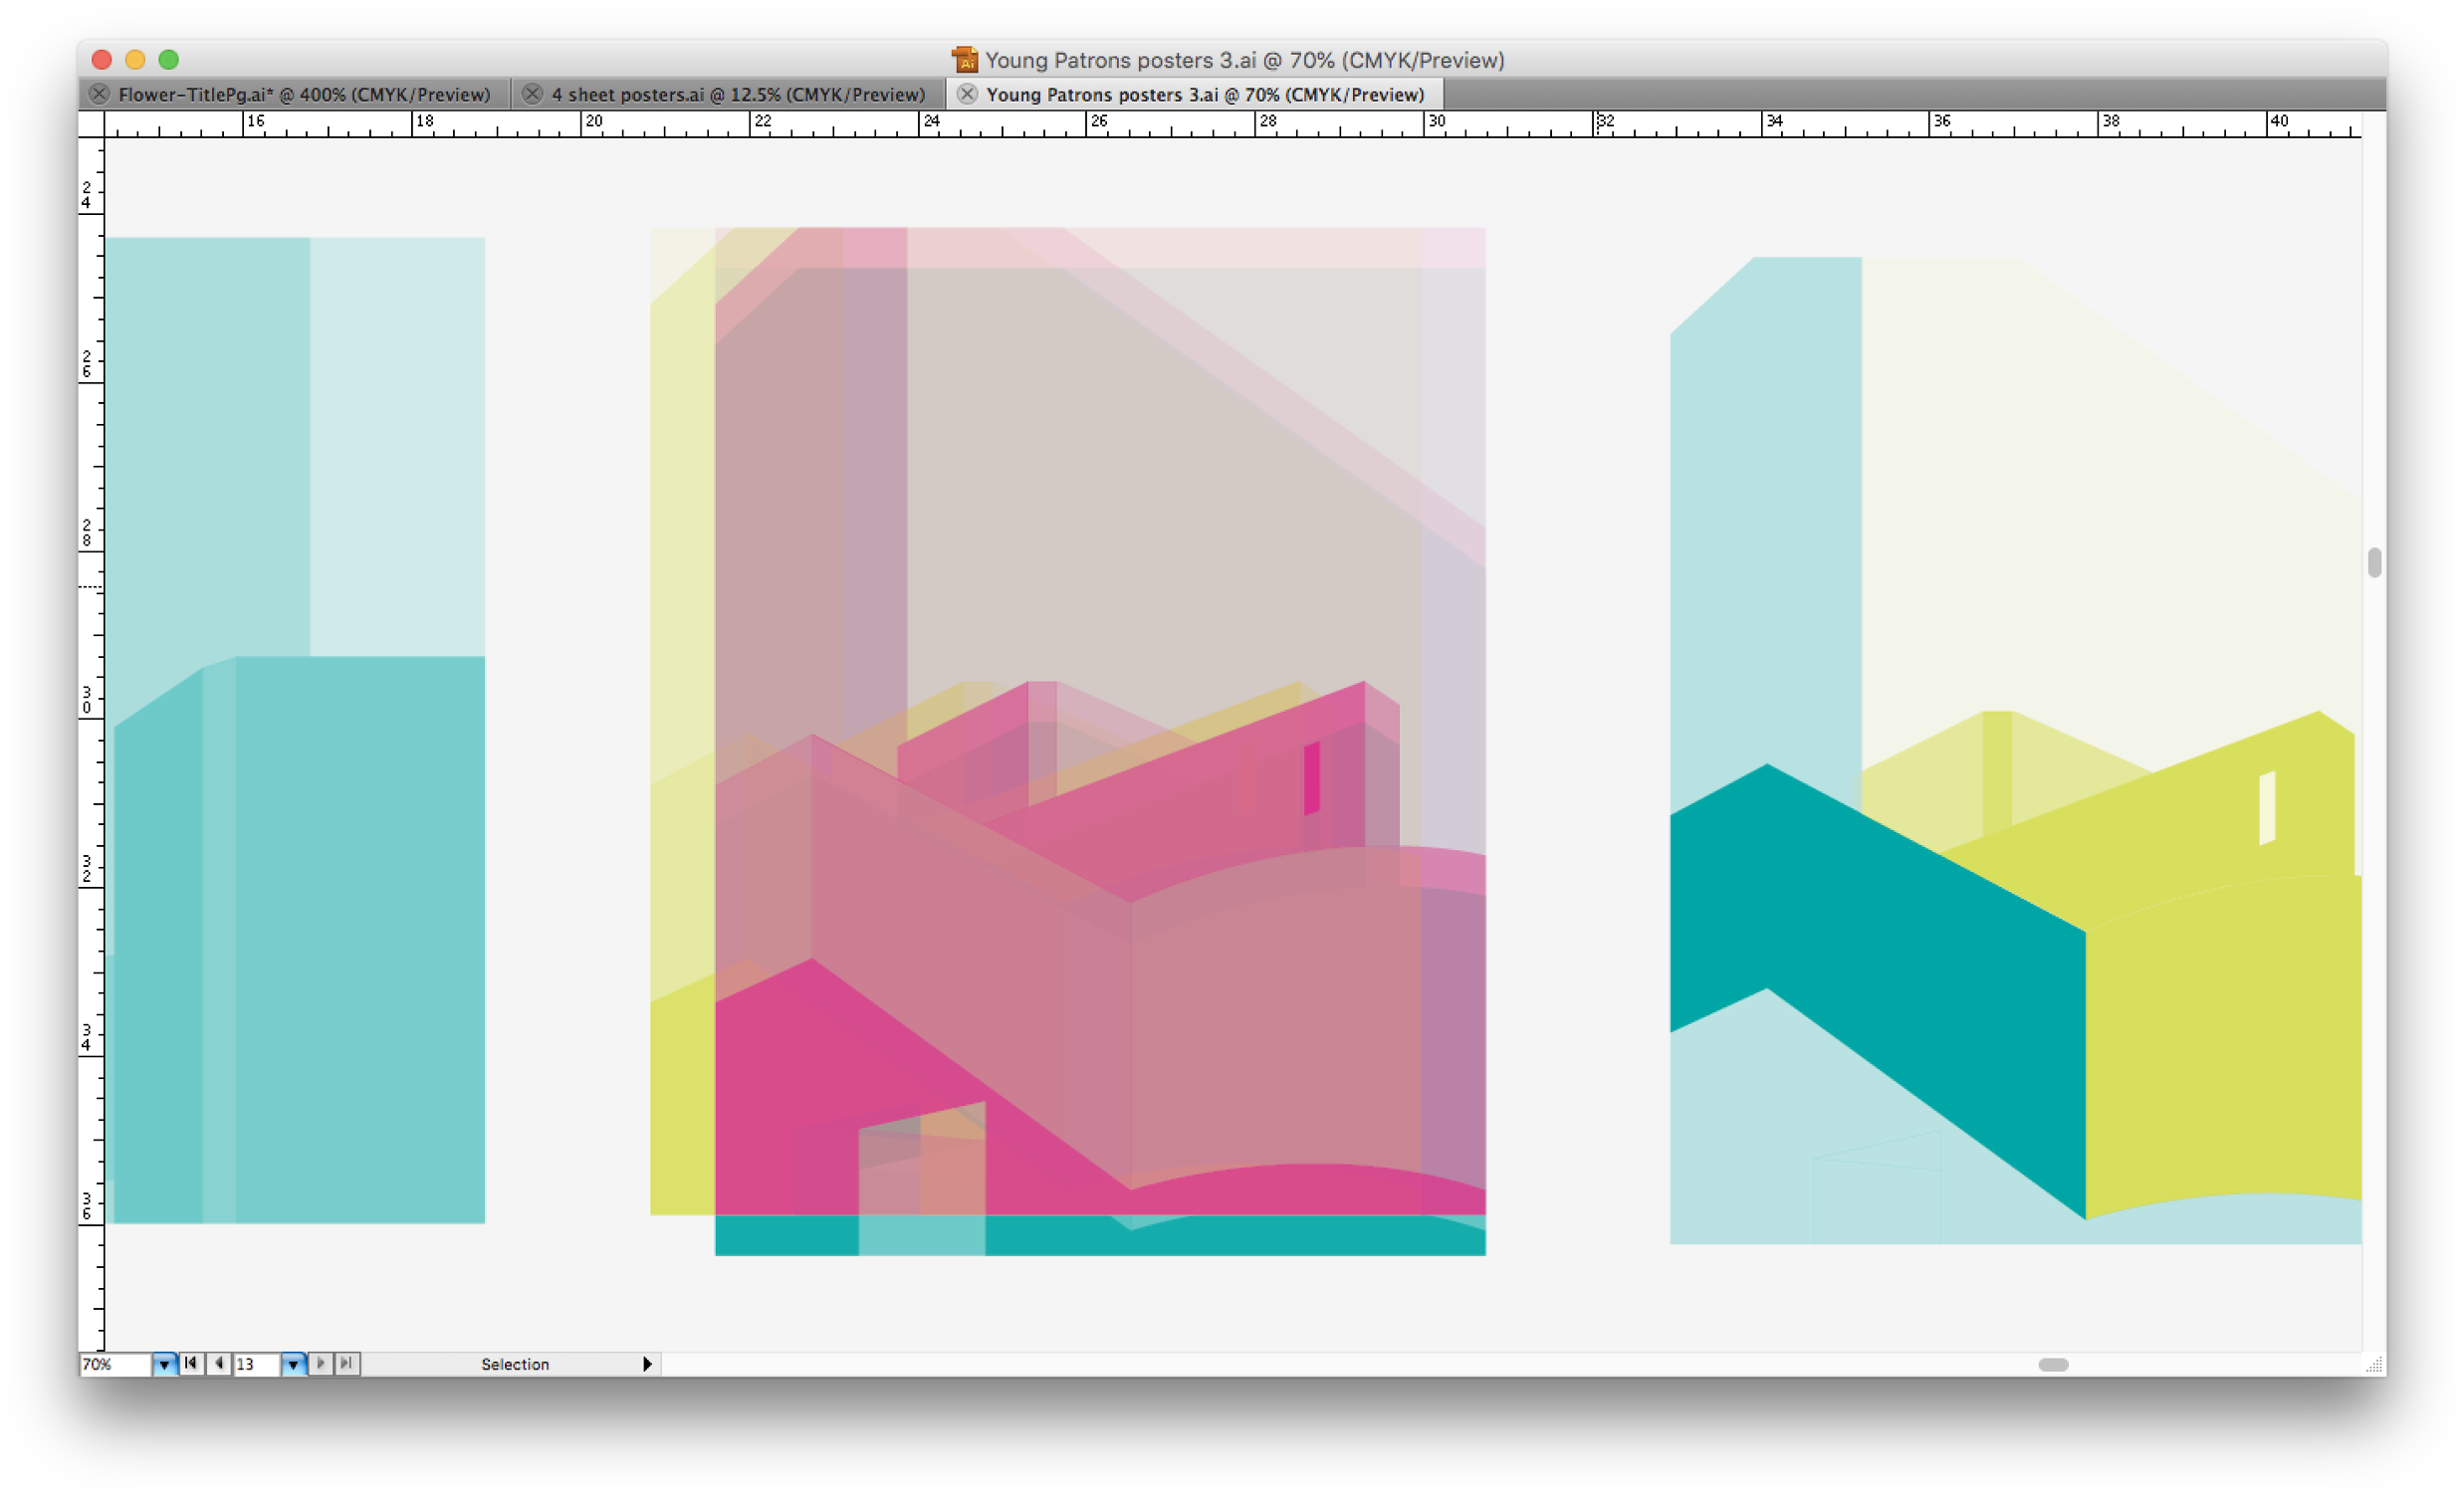Close the Young Patrons posters 3.ai tab
Viewport: 2464px width, 1497px height.
tap(966, 94)
